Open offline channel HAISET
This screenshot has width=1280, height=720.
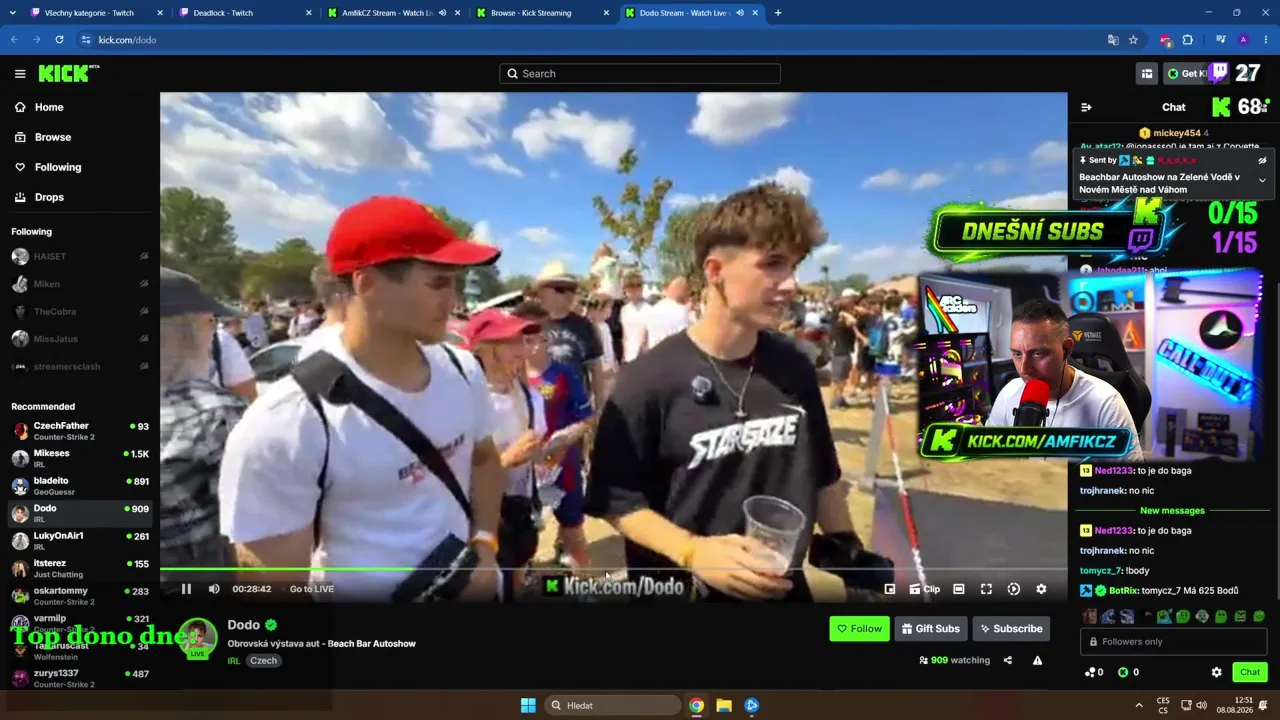(x=80, y=257)
